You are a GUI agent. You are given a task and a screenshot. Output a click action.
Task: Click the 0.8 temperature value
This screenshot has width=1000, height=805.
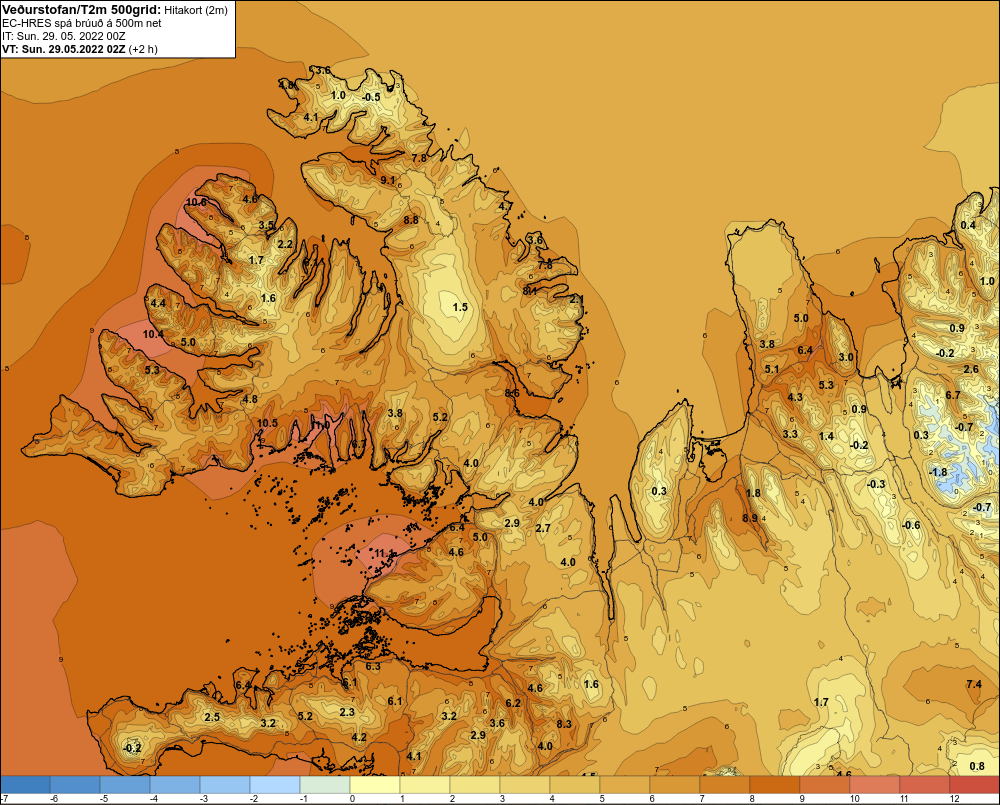pyautogui.click(x=977, y=766)
